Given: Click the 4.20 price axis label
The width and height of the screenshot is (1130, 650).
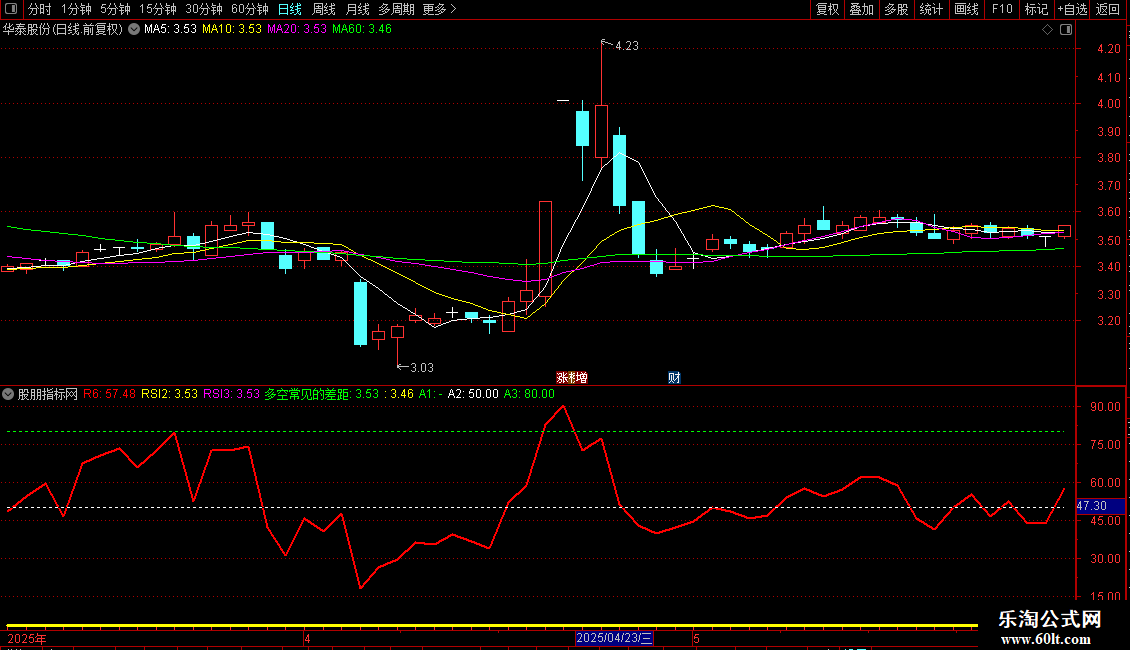Looking at the screenshot, I should (x=1108, y=49).
